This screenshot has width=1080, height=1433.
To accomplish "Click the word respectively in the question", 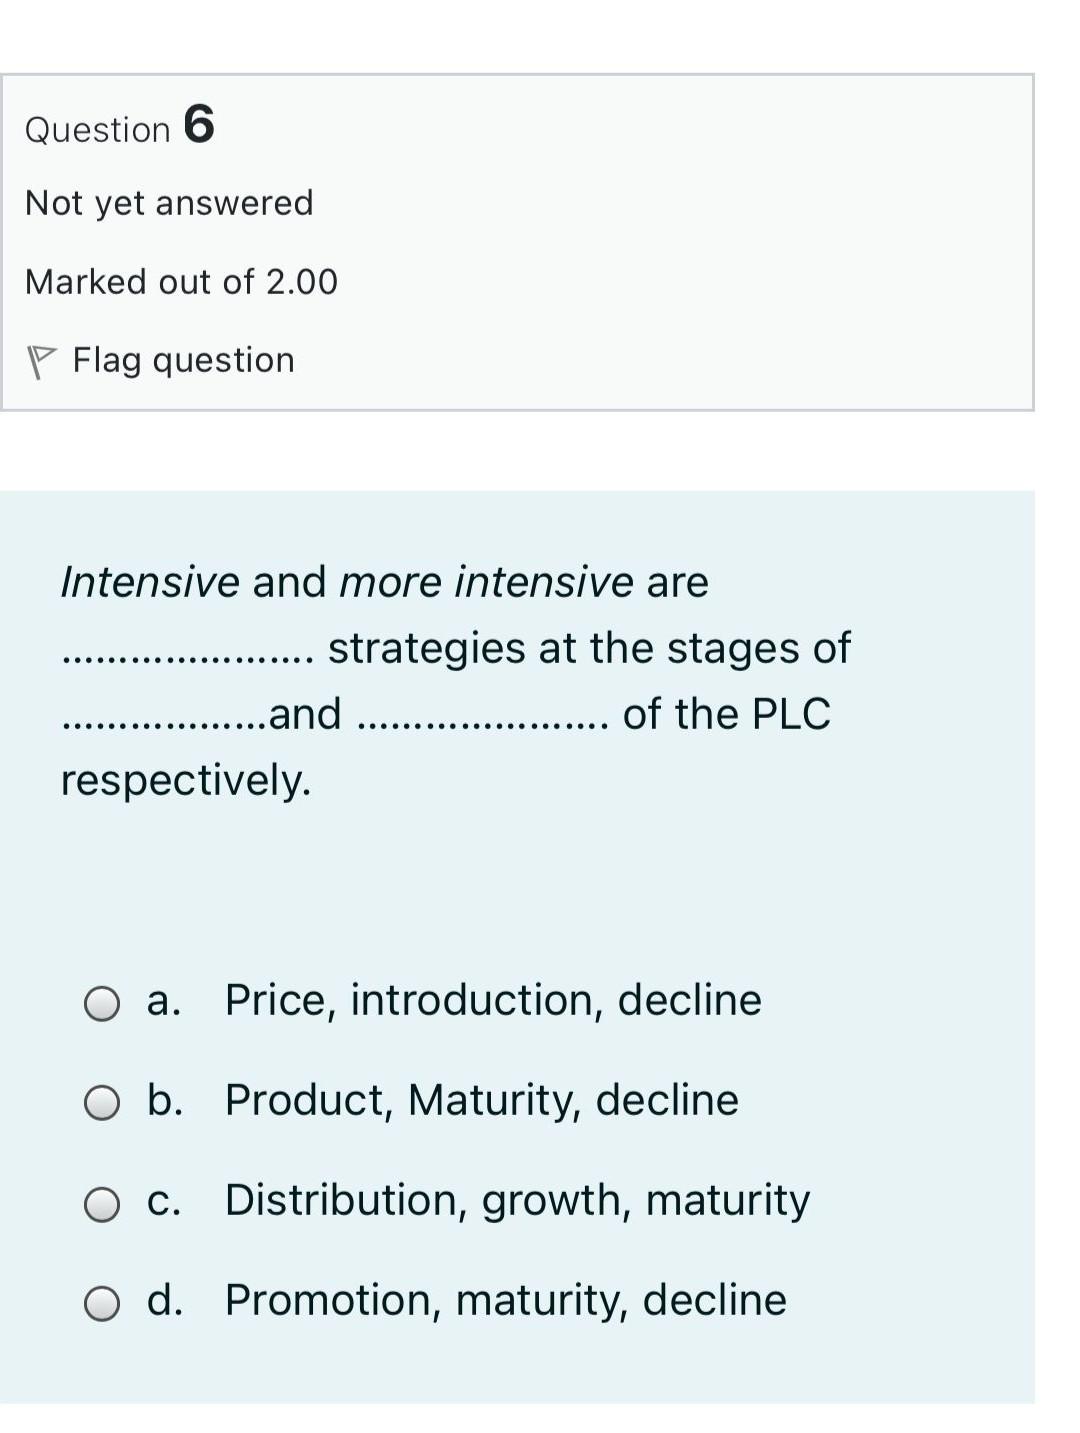I will tap(185, 781).
